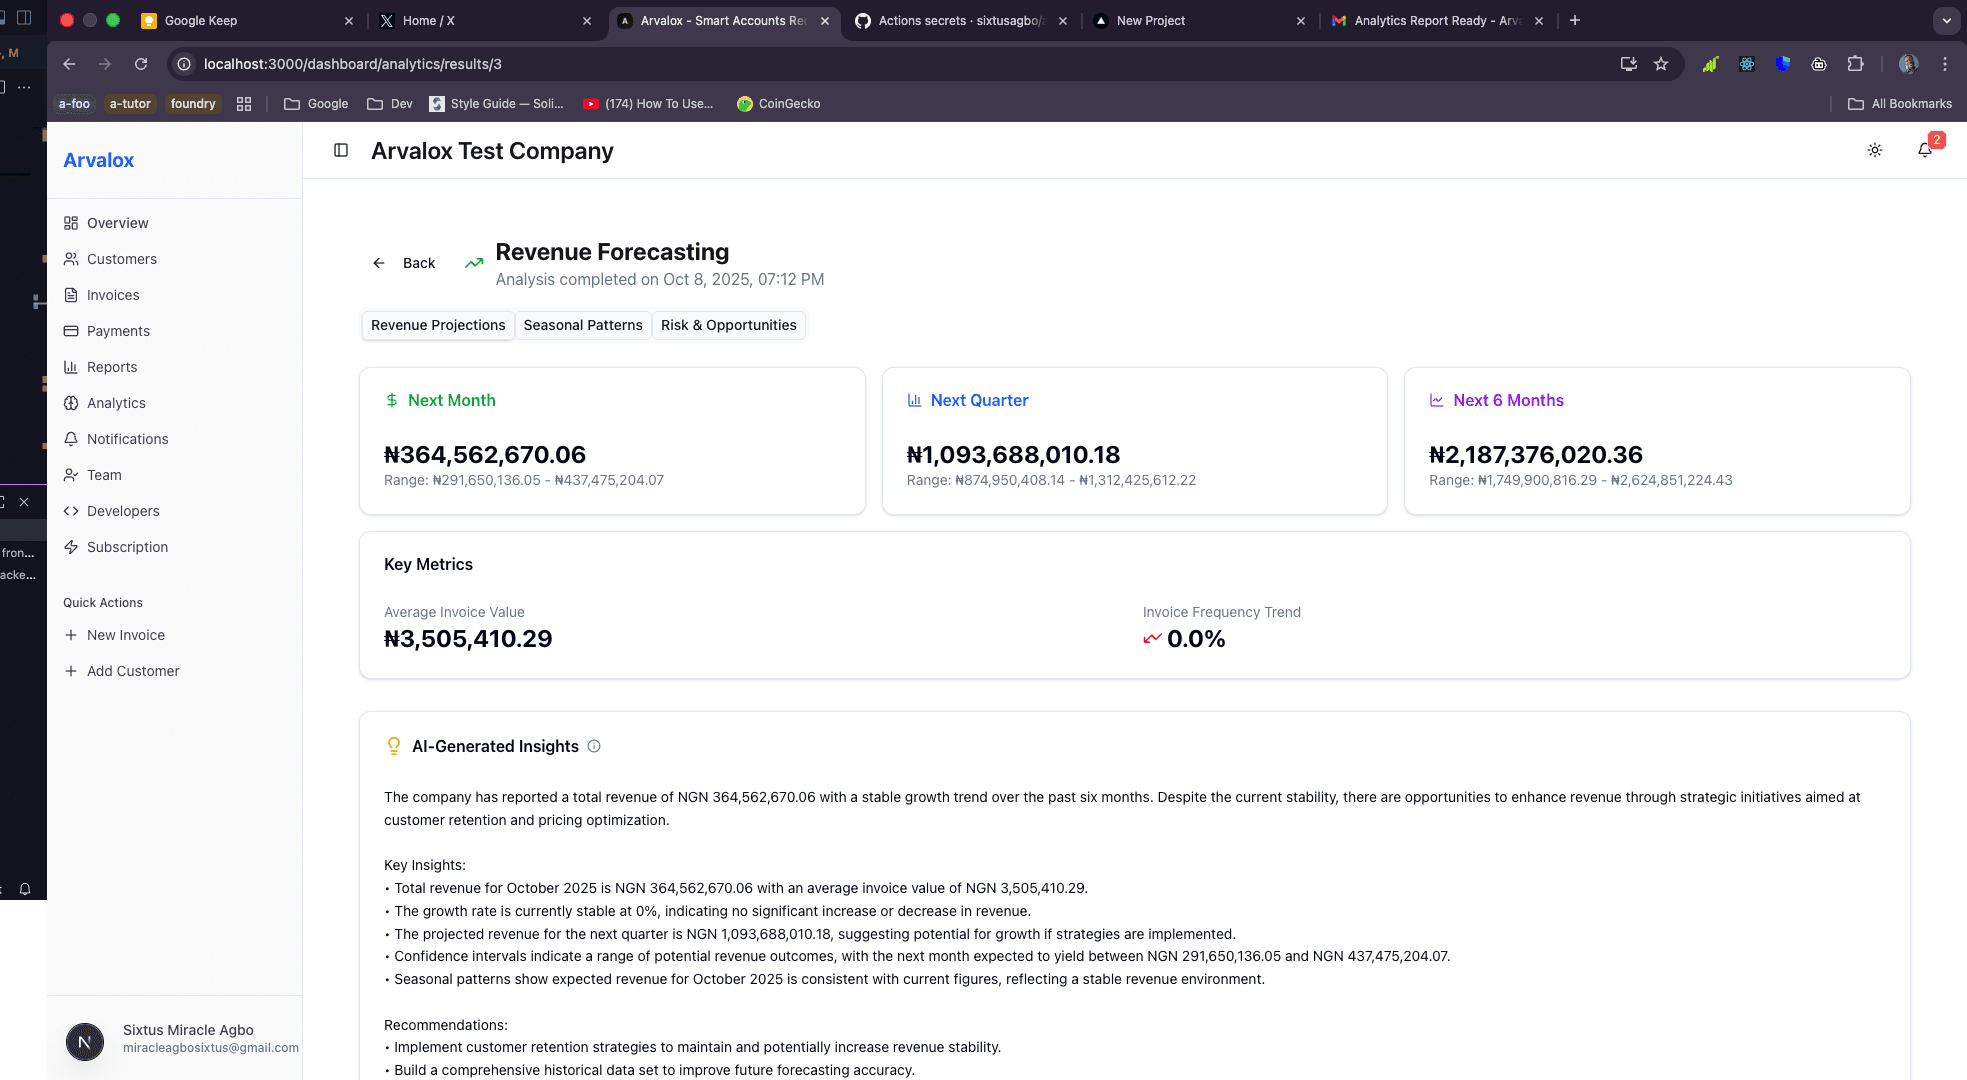Click the install app icon in address bar

pos(1629,64)
